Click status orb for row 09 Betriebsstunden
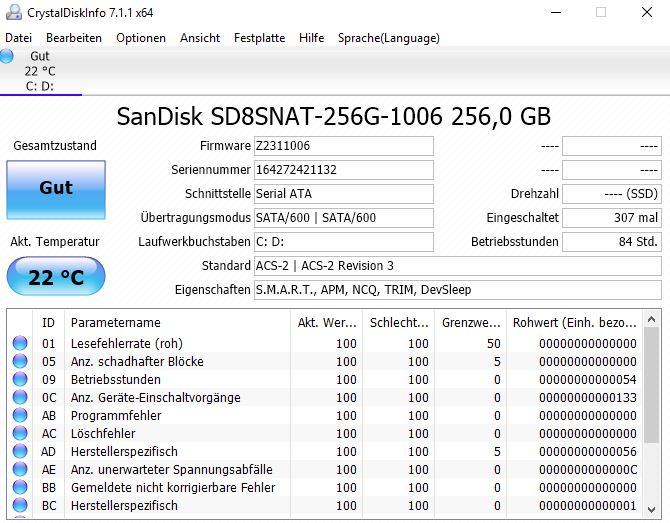The image size is (670, 523). coord(20,379)
